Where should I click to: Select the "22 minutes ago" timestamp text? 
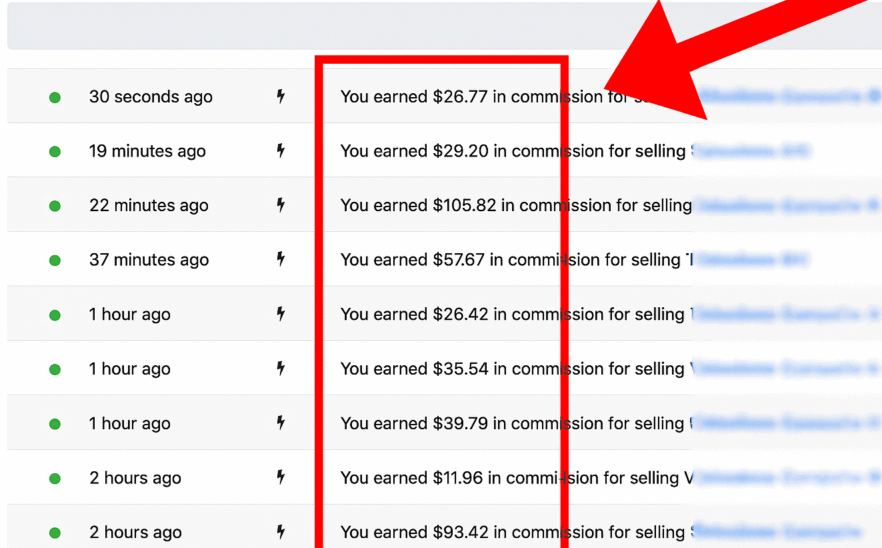click(149, 205)
